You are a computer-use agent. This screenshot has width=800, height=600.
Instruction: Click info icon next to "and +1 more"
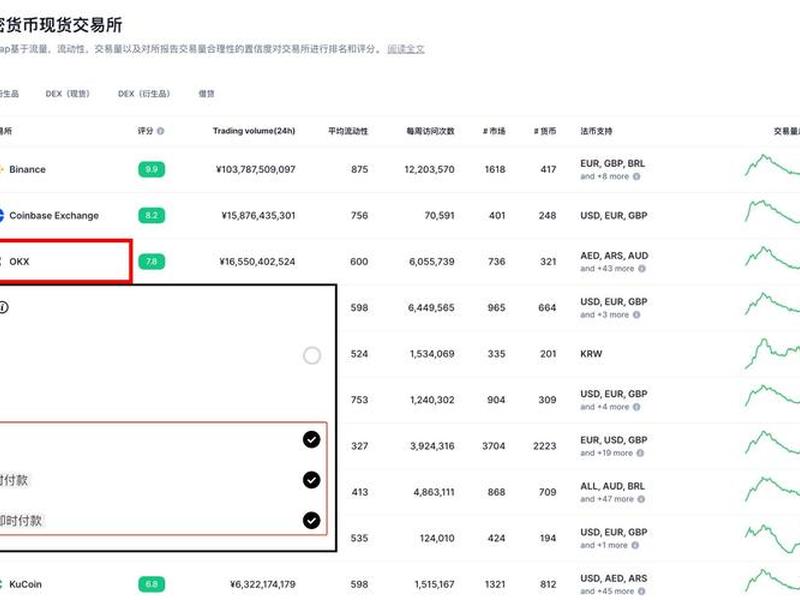tap(635, 545)
